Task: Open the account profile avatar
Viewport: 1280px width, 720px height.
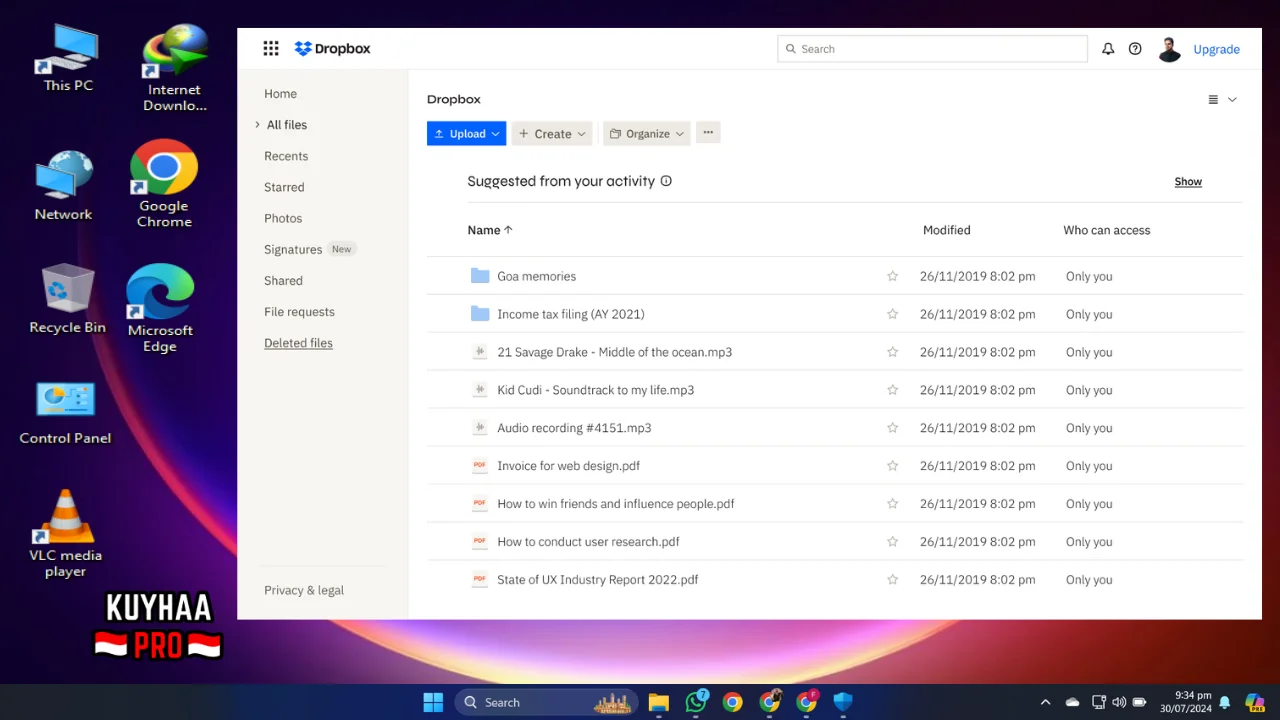Action: 1169,49
